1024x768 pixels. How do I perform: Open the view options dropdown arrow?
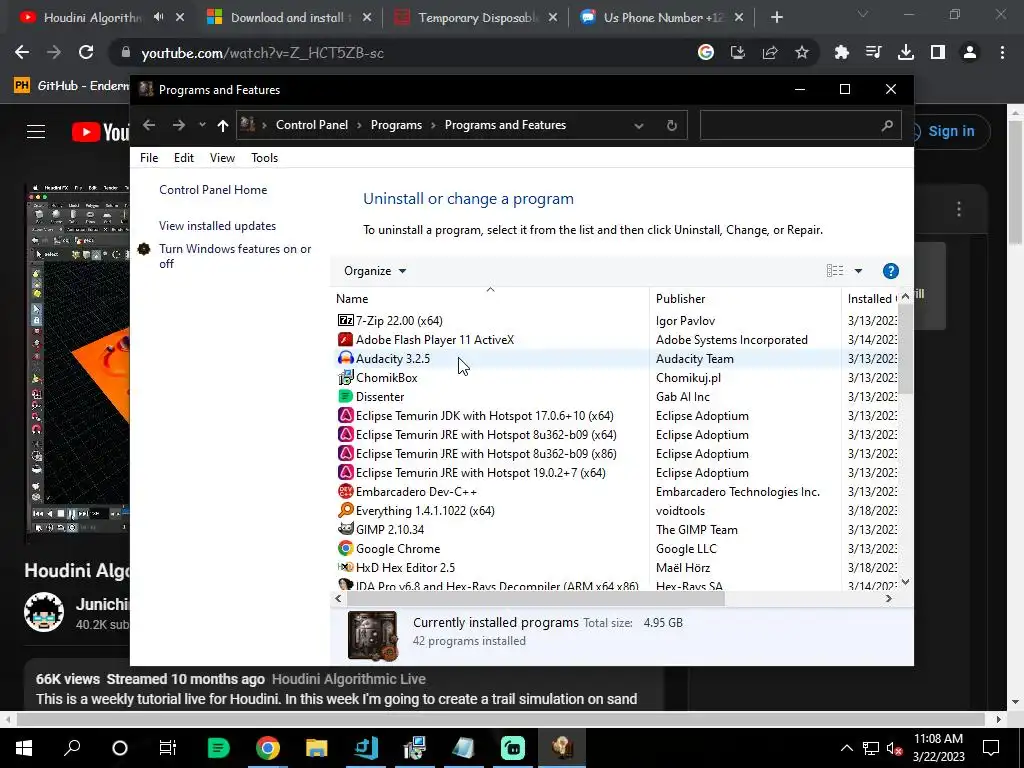(x=858, y=271)
